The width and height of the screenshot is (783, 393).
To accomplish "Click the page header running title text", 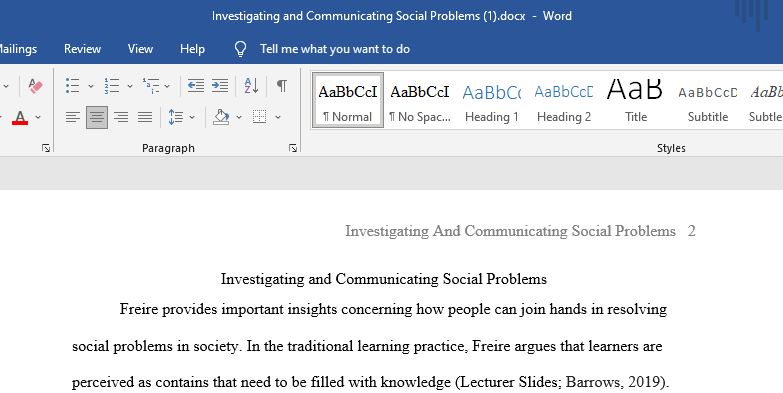I will click(x=510, y=231).
